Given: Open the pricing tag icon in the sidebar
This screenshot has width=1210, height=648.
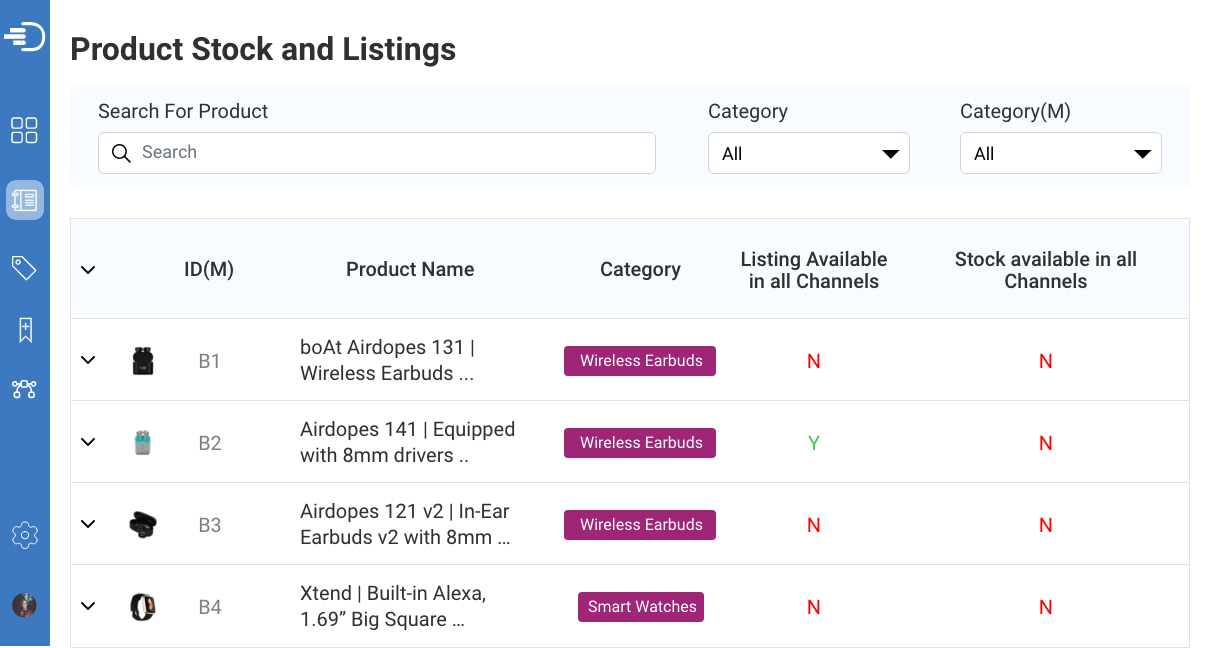Looking at the screenshot, I should click(x=24, y=267).
